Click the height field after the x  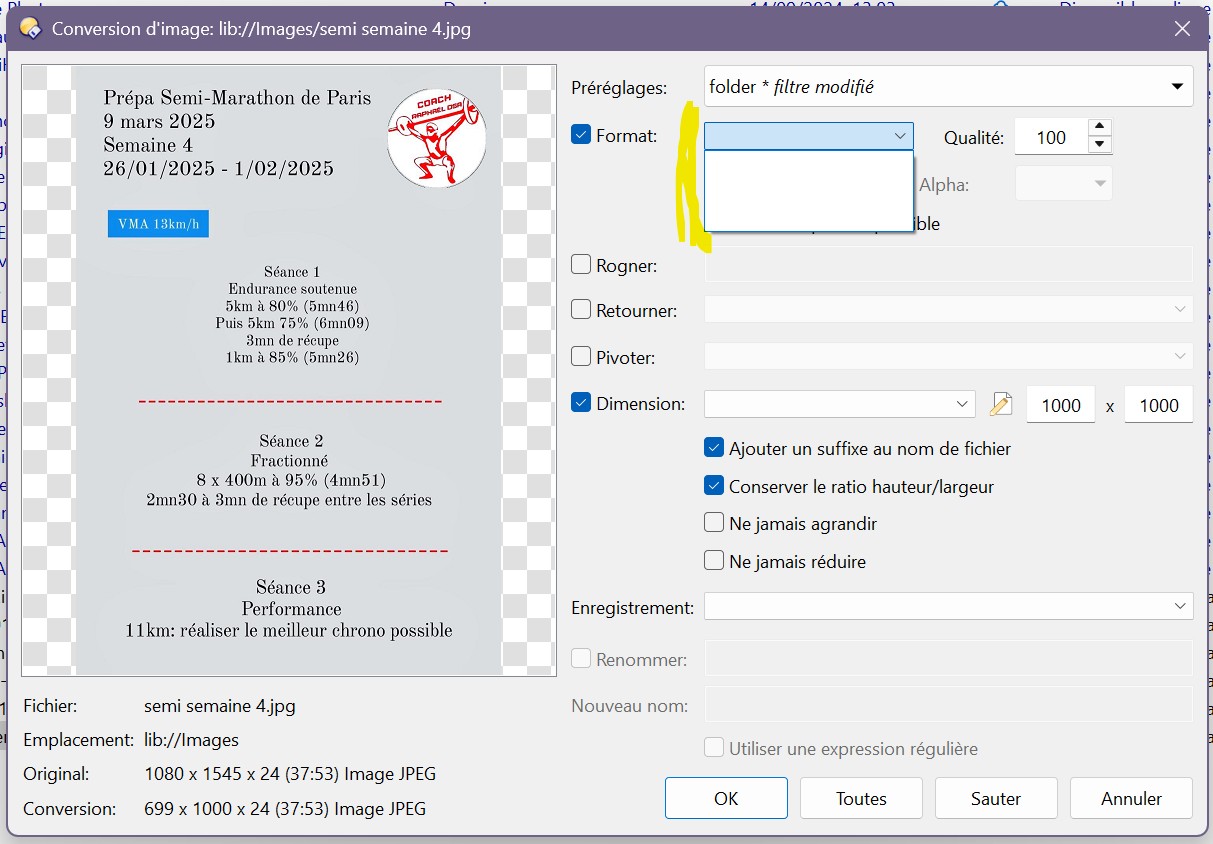[1159, 405]
